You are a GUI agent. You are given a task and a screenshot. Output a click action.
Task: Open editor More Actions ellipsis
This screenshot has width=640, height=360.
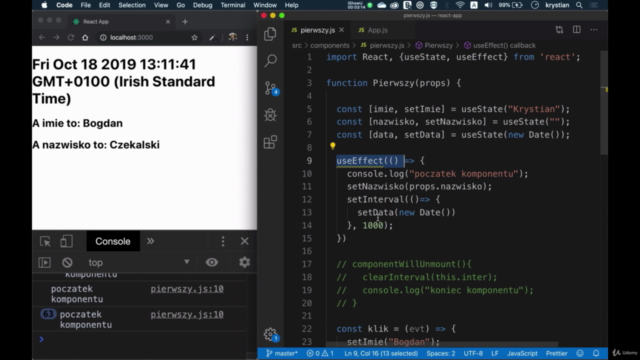click(x=594, y=29)
